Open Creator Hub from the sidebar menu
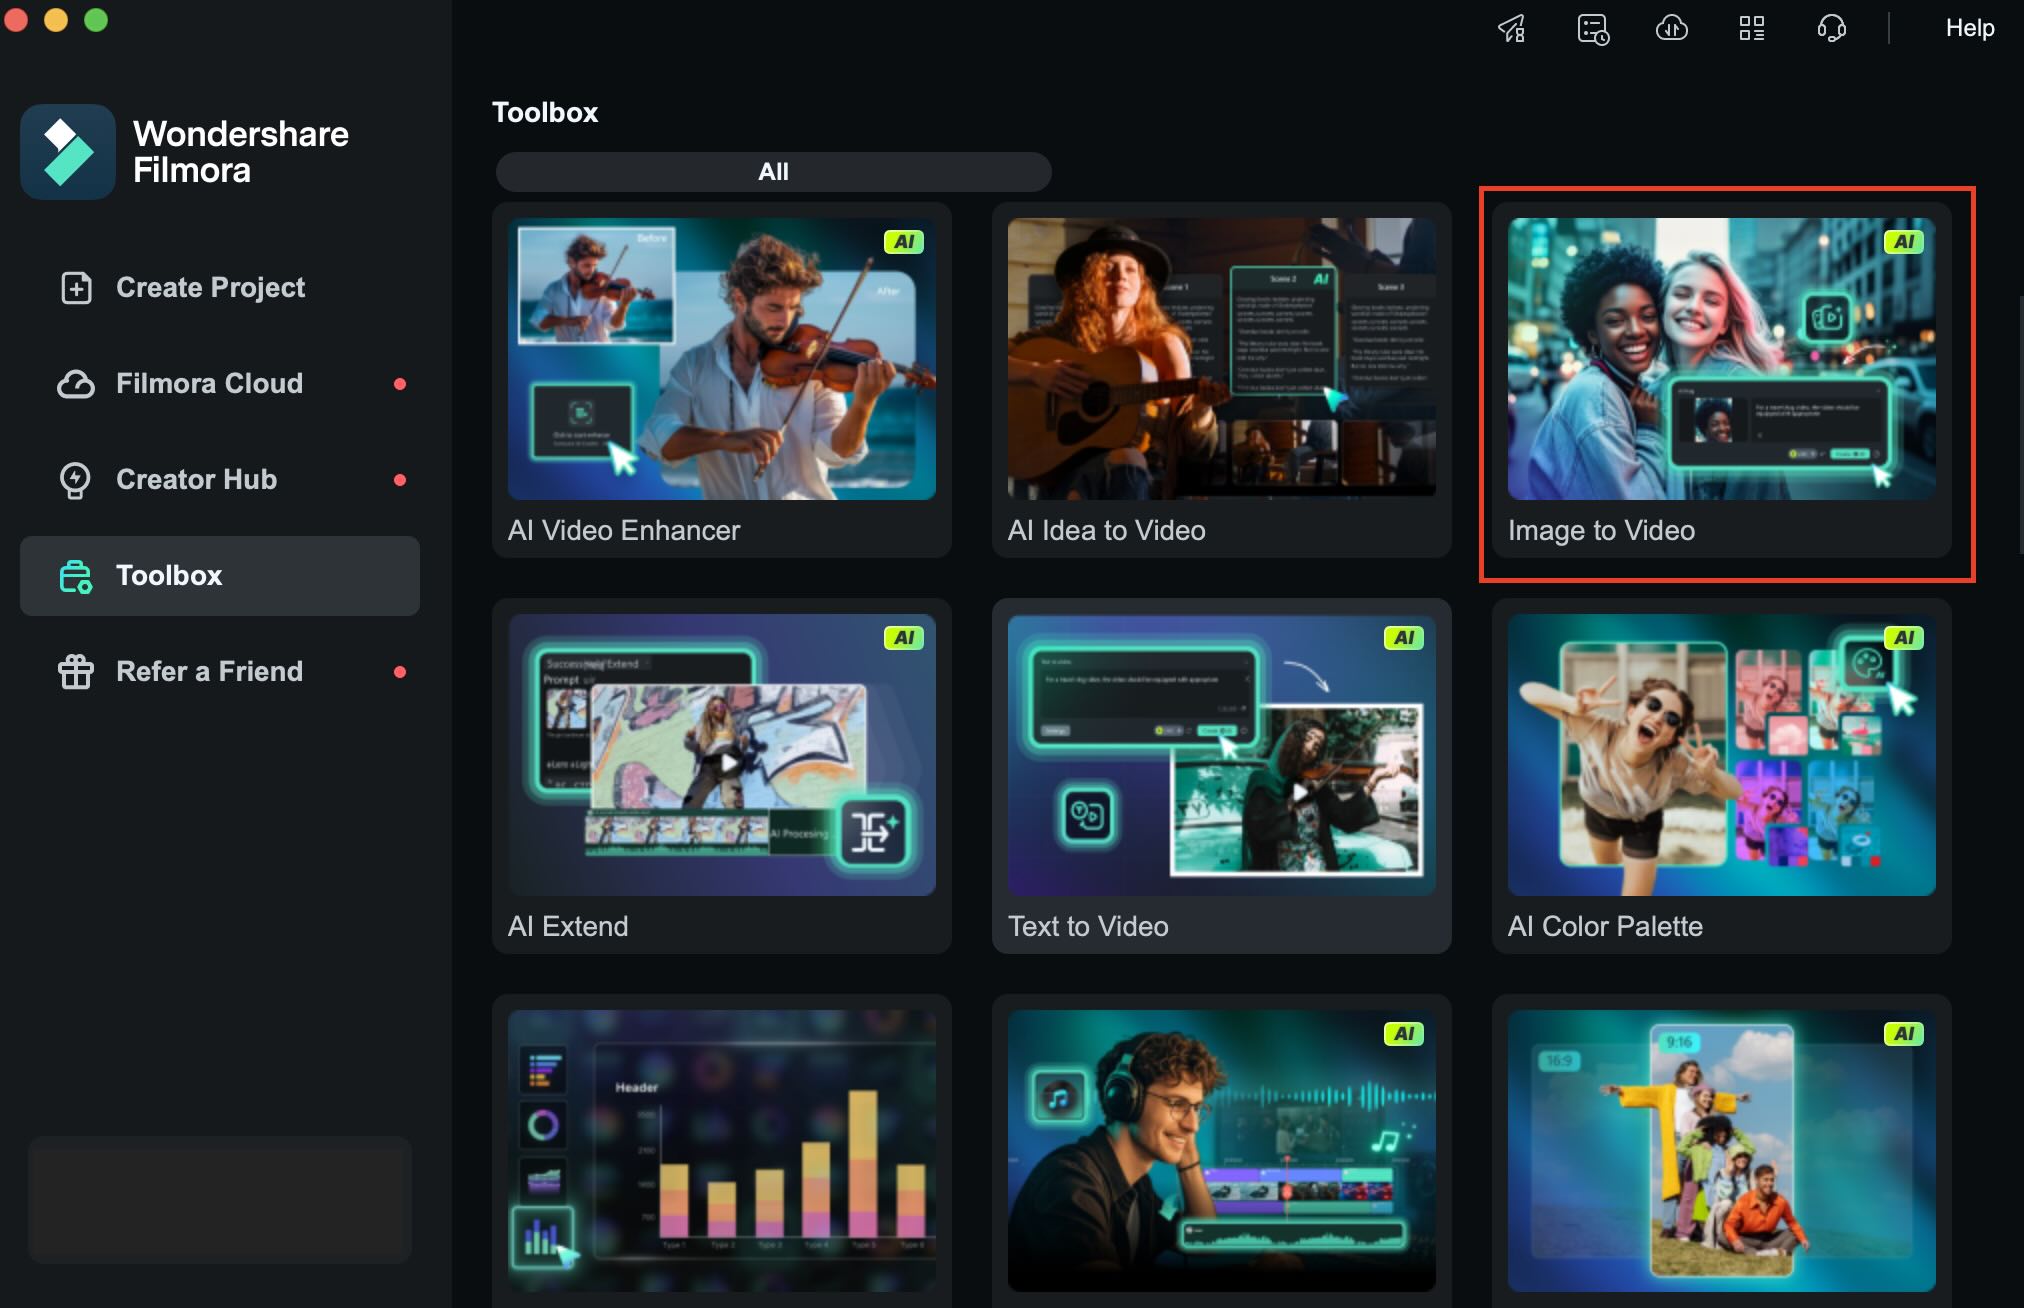This screenshot has width=2024, height=1308. point(196,479)
